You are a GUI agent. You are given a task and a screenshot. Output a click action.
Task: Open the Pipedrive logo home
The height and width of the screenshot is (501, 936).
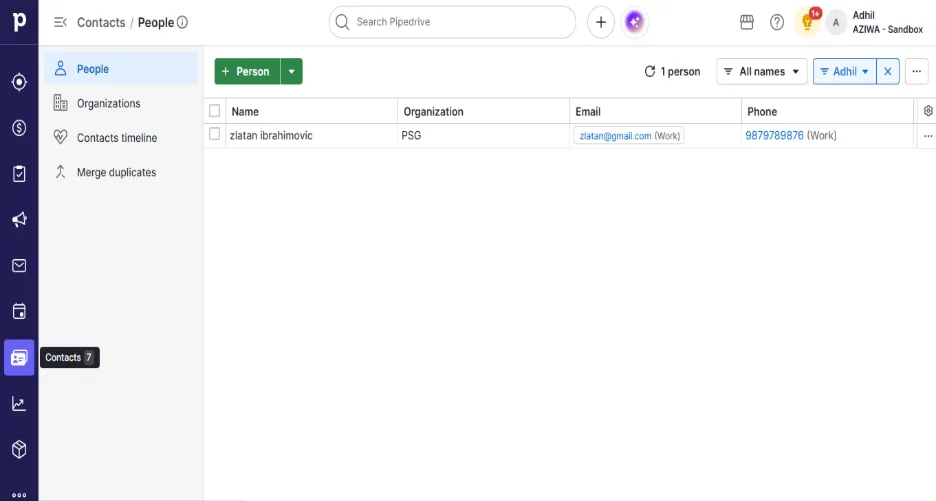click(x=19, y=21)
